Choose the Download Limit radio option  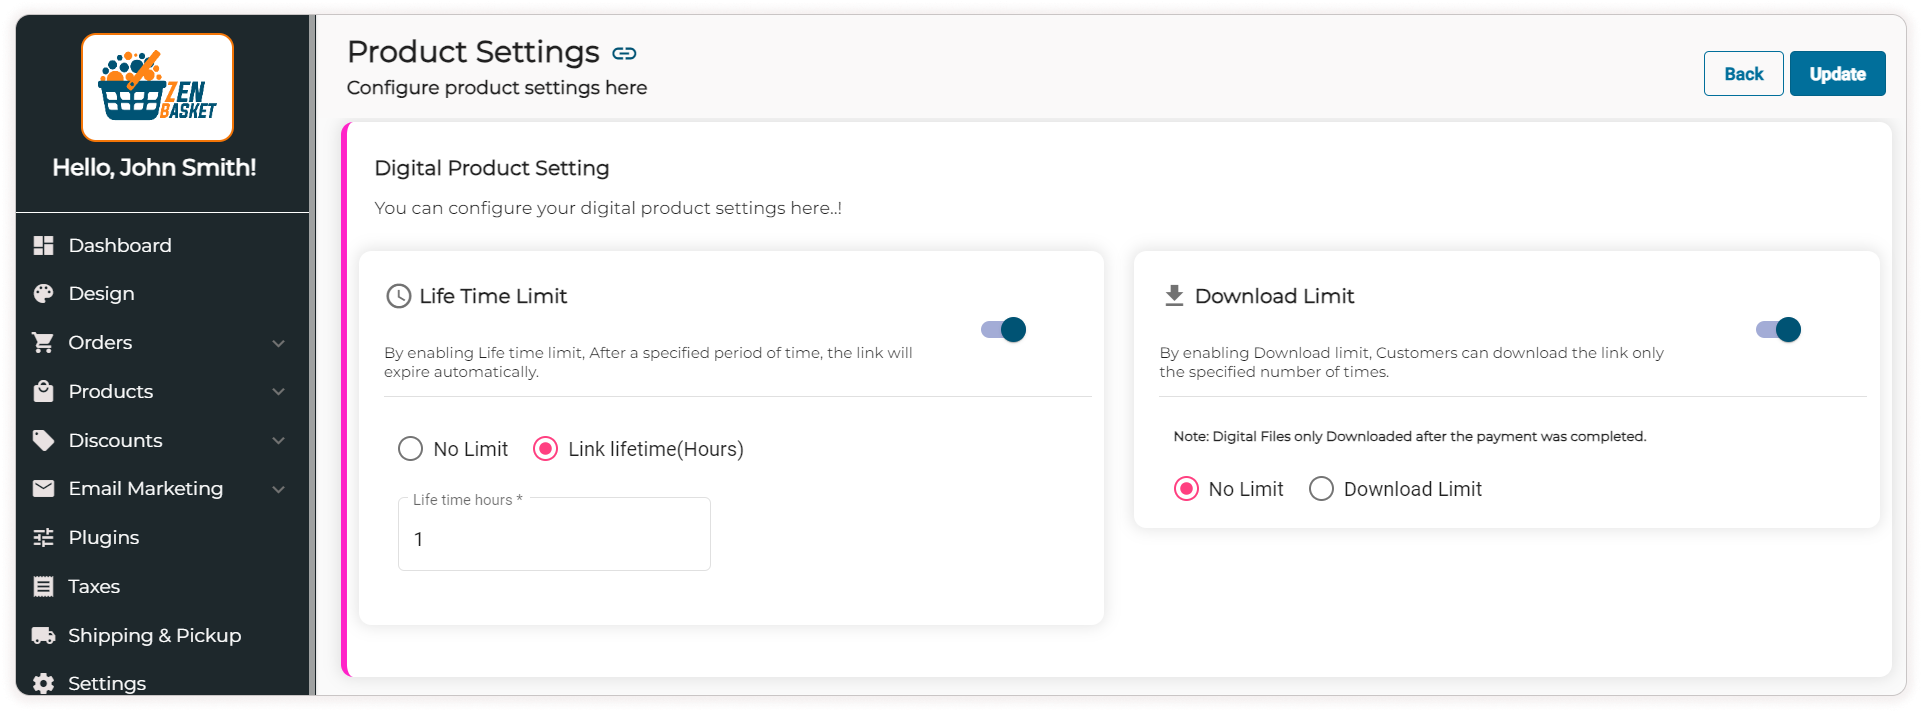tap(1321, 489)
